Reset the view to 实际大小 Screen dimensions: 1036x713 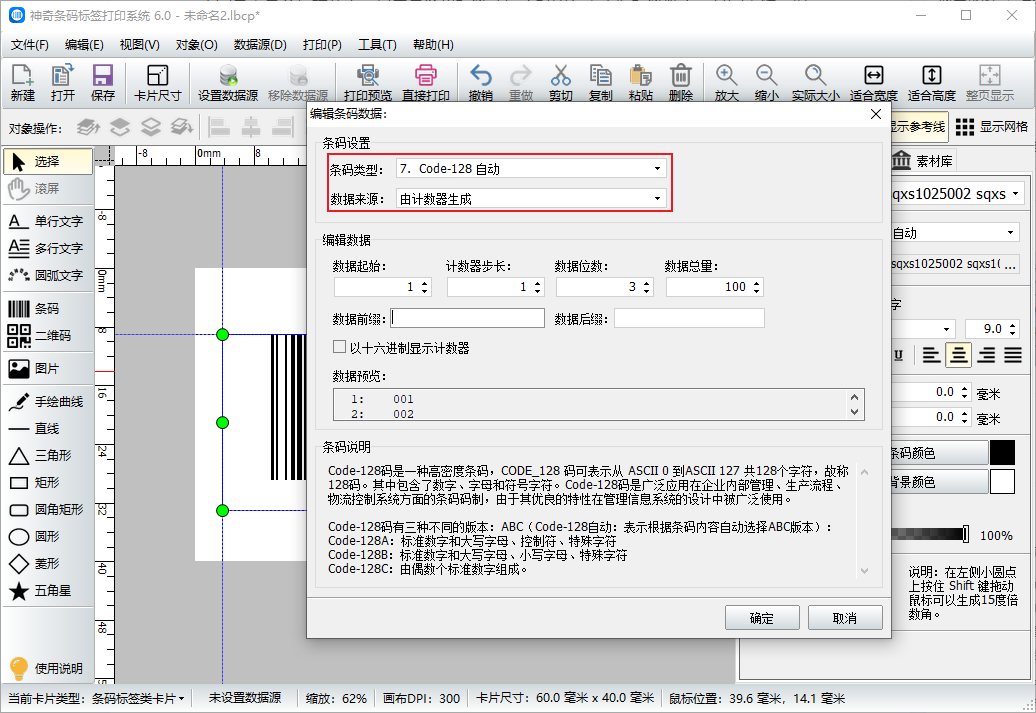[815, 83]
